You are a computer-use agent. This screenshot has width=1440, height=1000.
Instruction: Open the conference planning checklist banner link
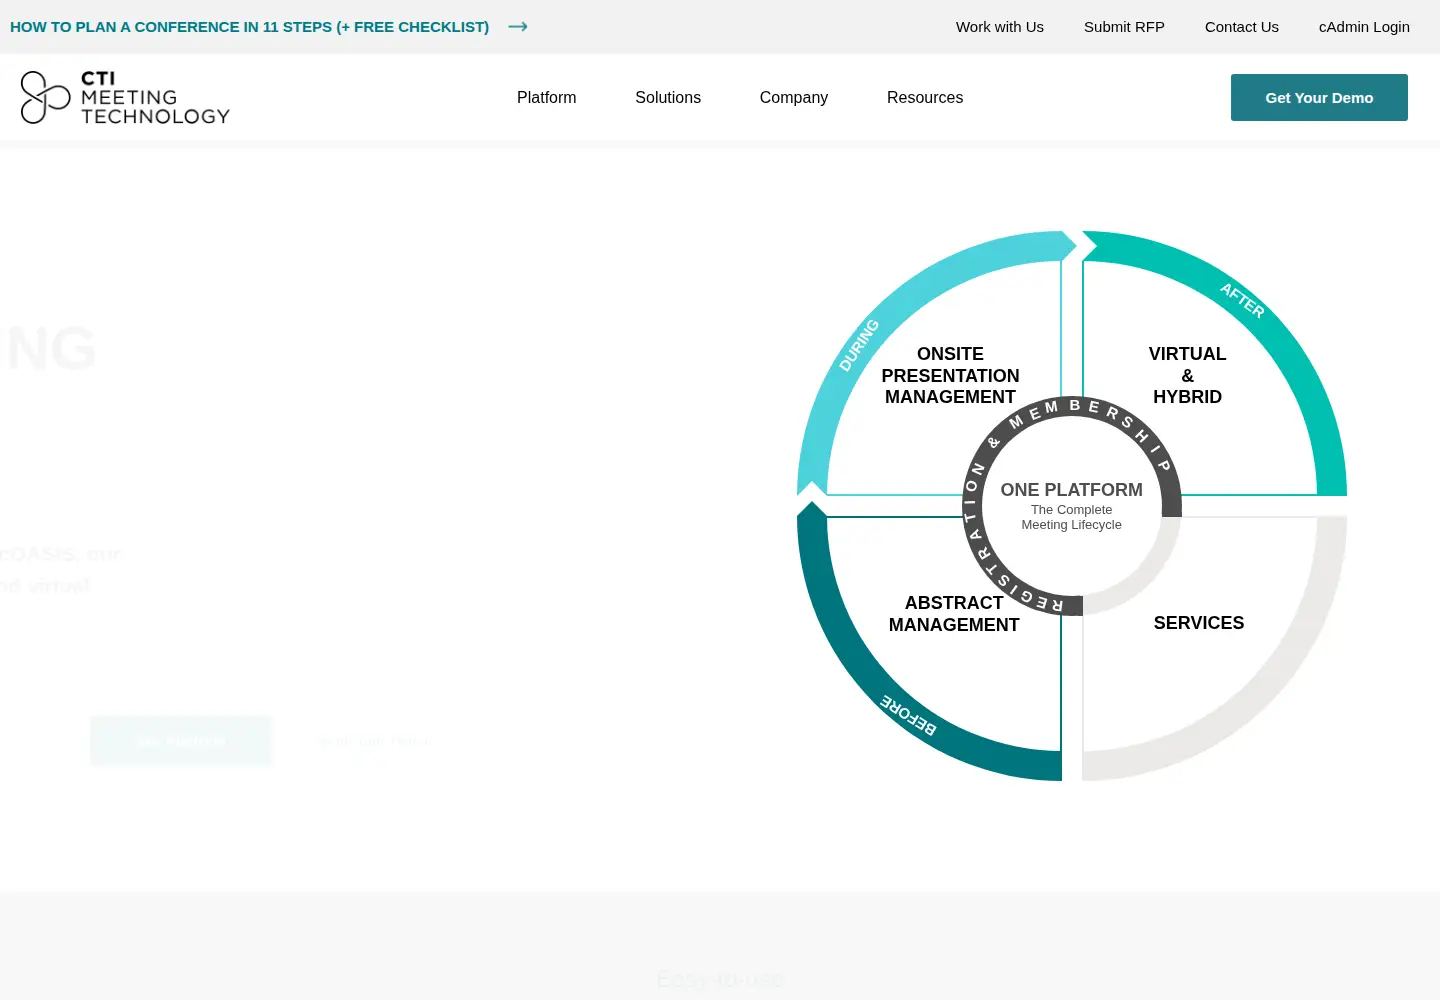(x=249, y=27)
